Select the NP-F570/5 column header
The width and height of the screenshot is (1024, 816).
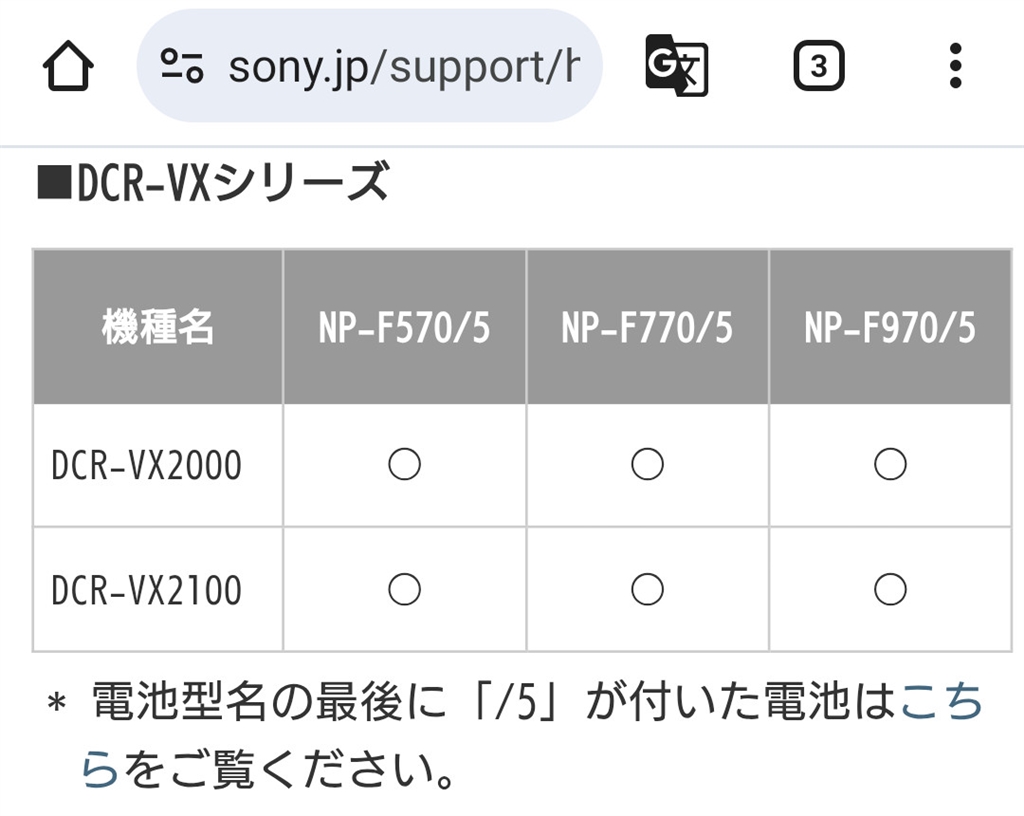(x=404, y=326)
